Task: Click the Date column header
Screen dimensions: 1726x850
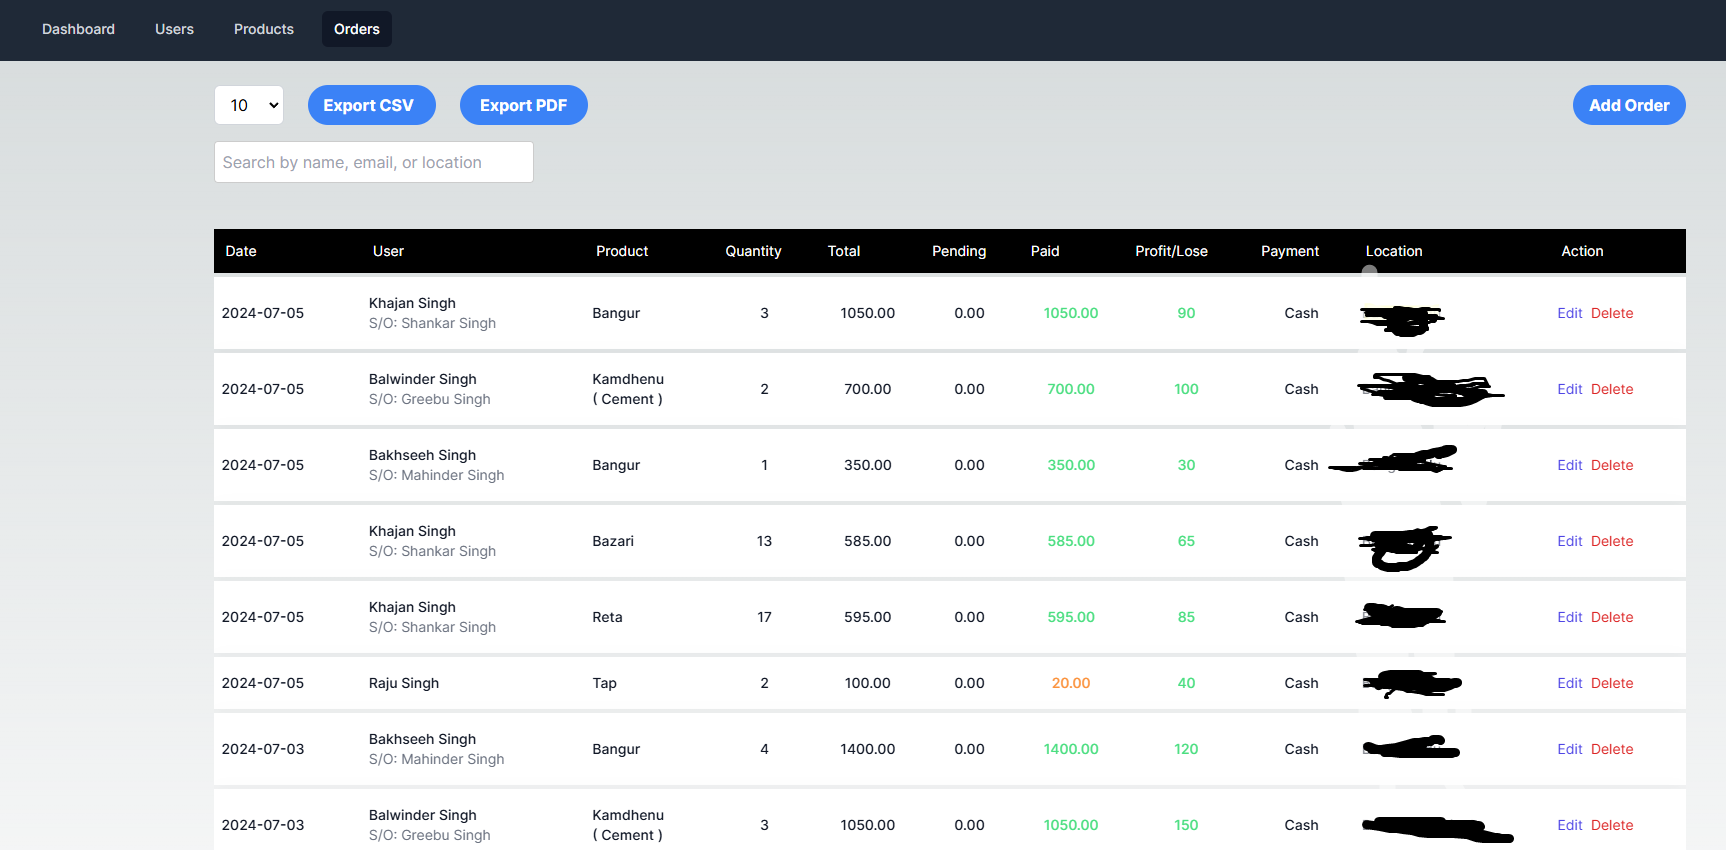Action: click(241, 251)
